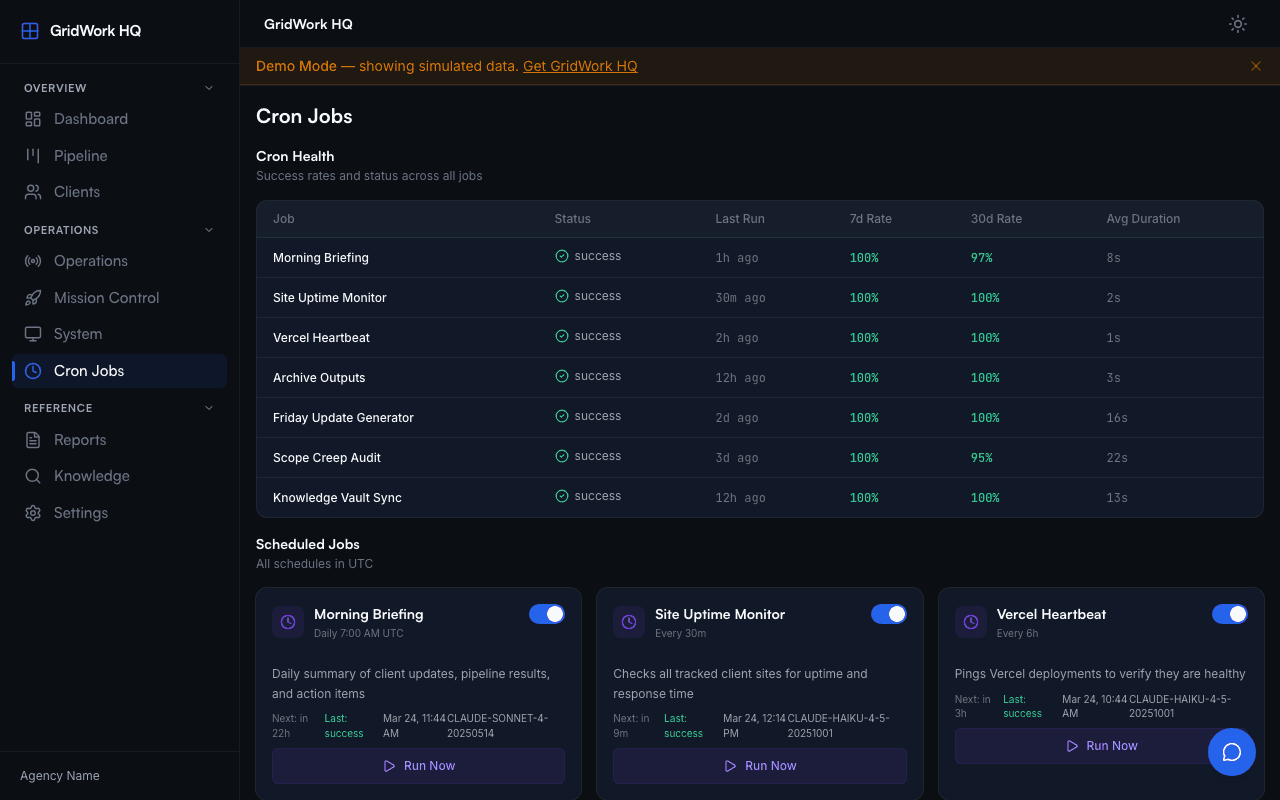Screen dimensions: 1280x800
Task: Click the Settings gear icon
Action: point(32,512)
